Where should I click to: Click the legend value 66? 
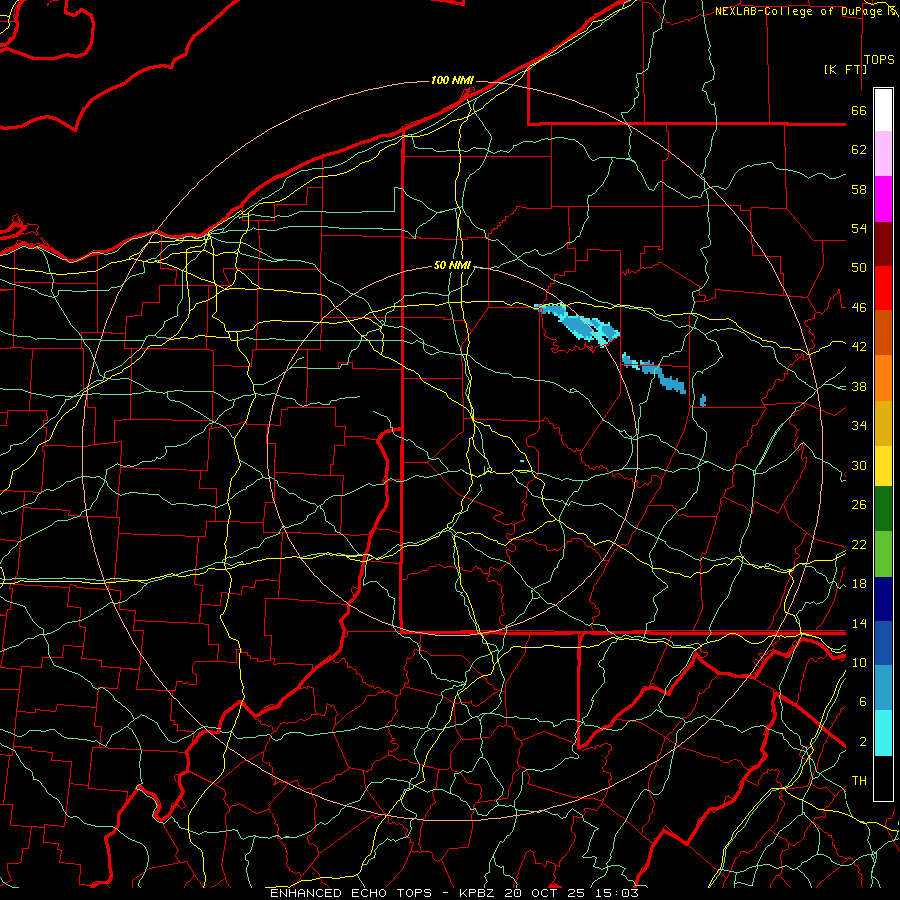pos(859,110)
